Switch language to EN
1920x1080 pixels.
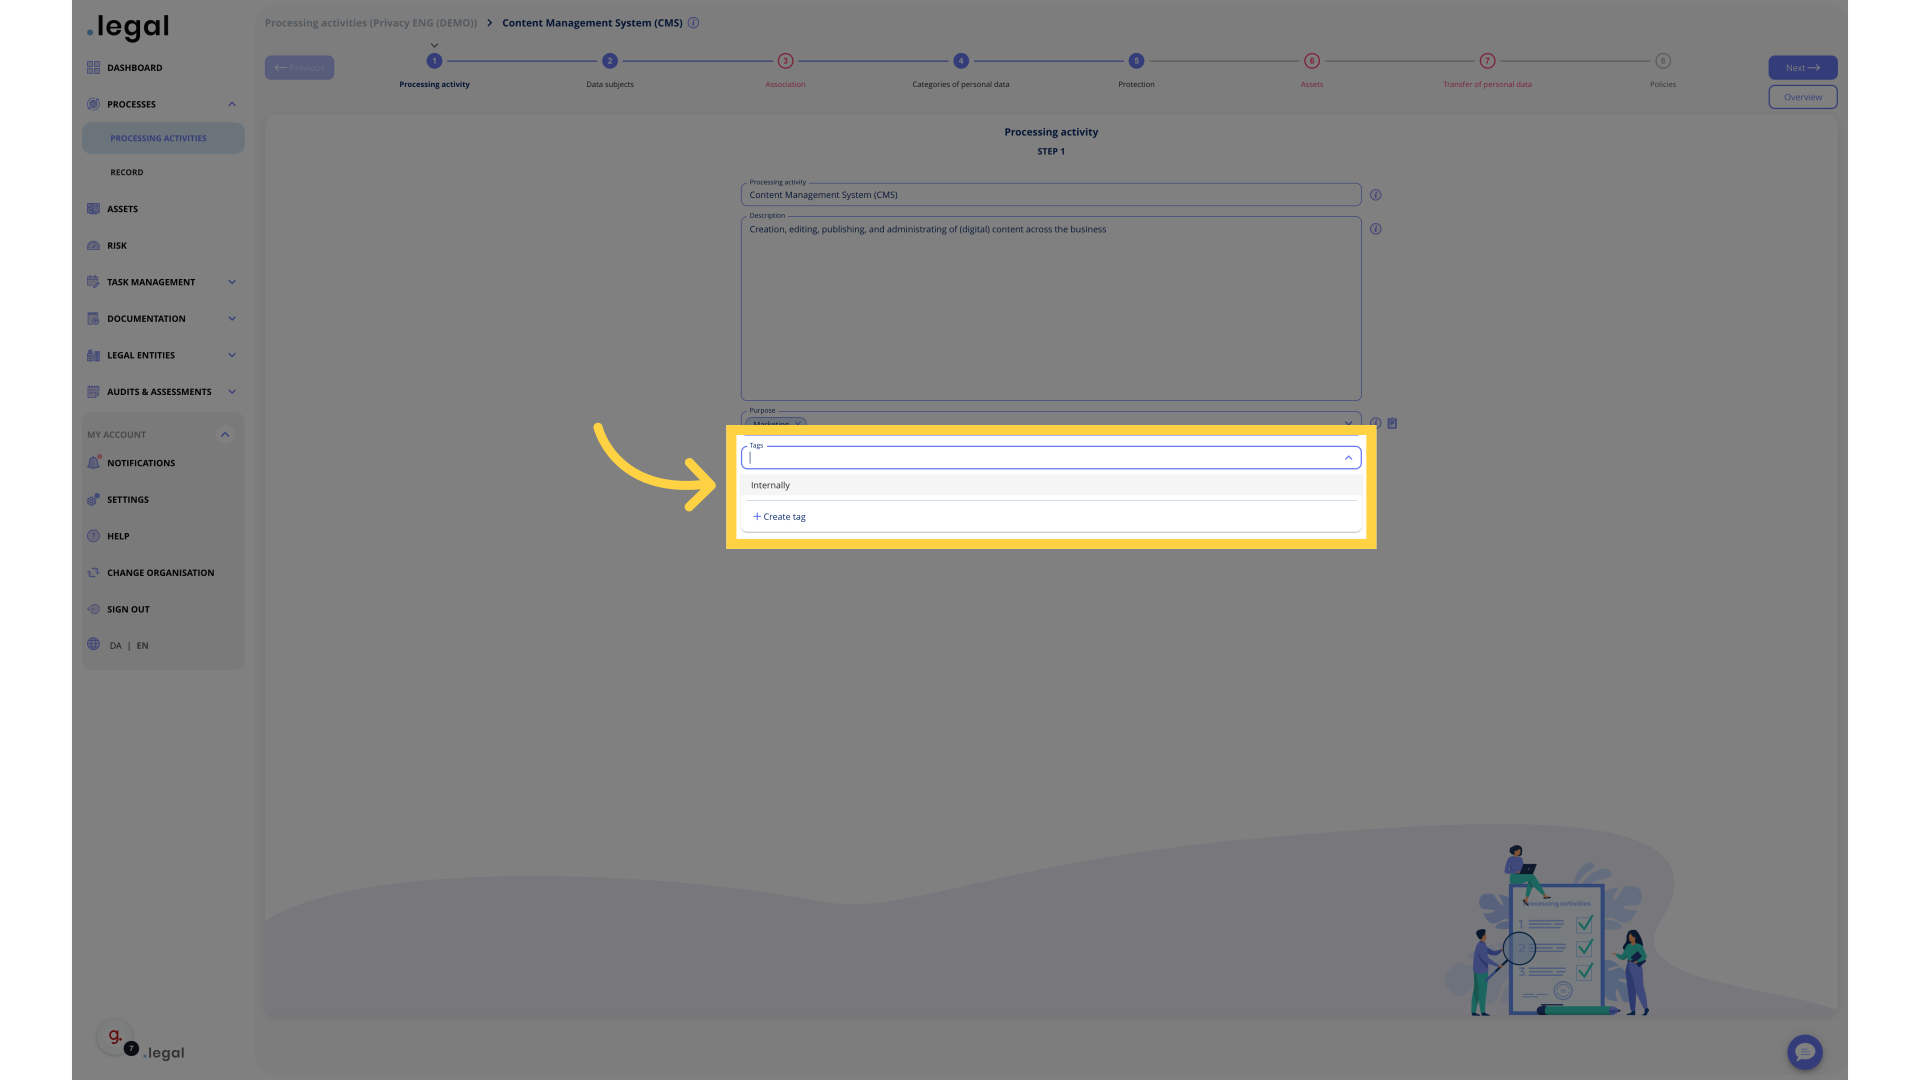click(x=142, y=646)
